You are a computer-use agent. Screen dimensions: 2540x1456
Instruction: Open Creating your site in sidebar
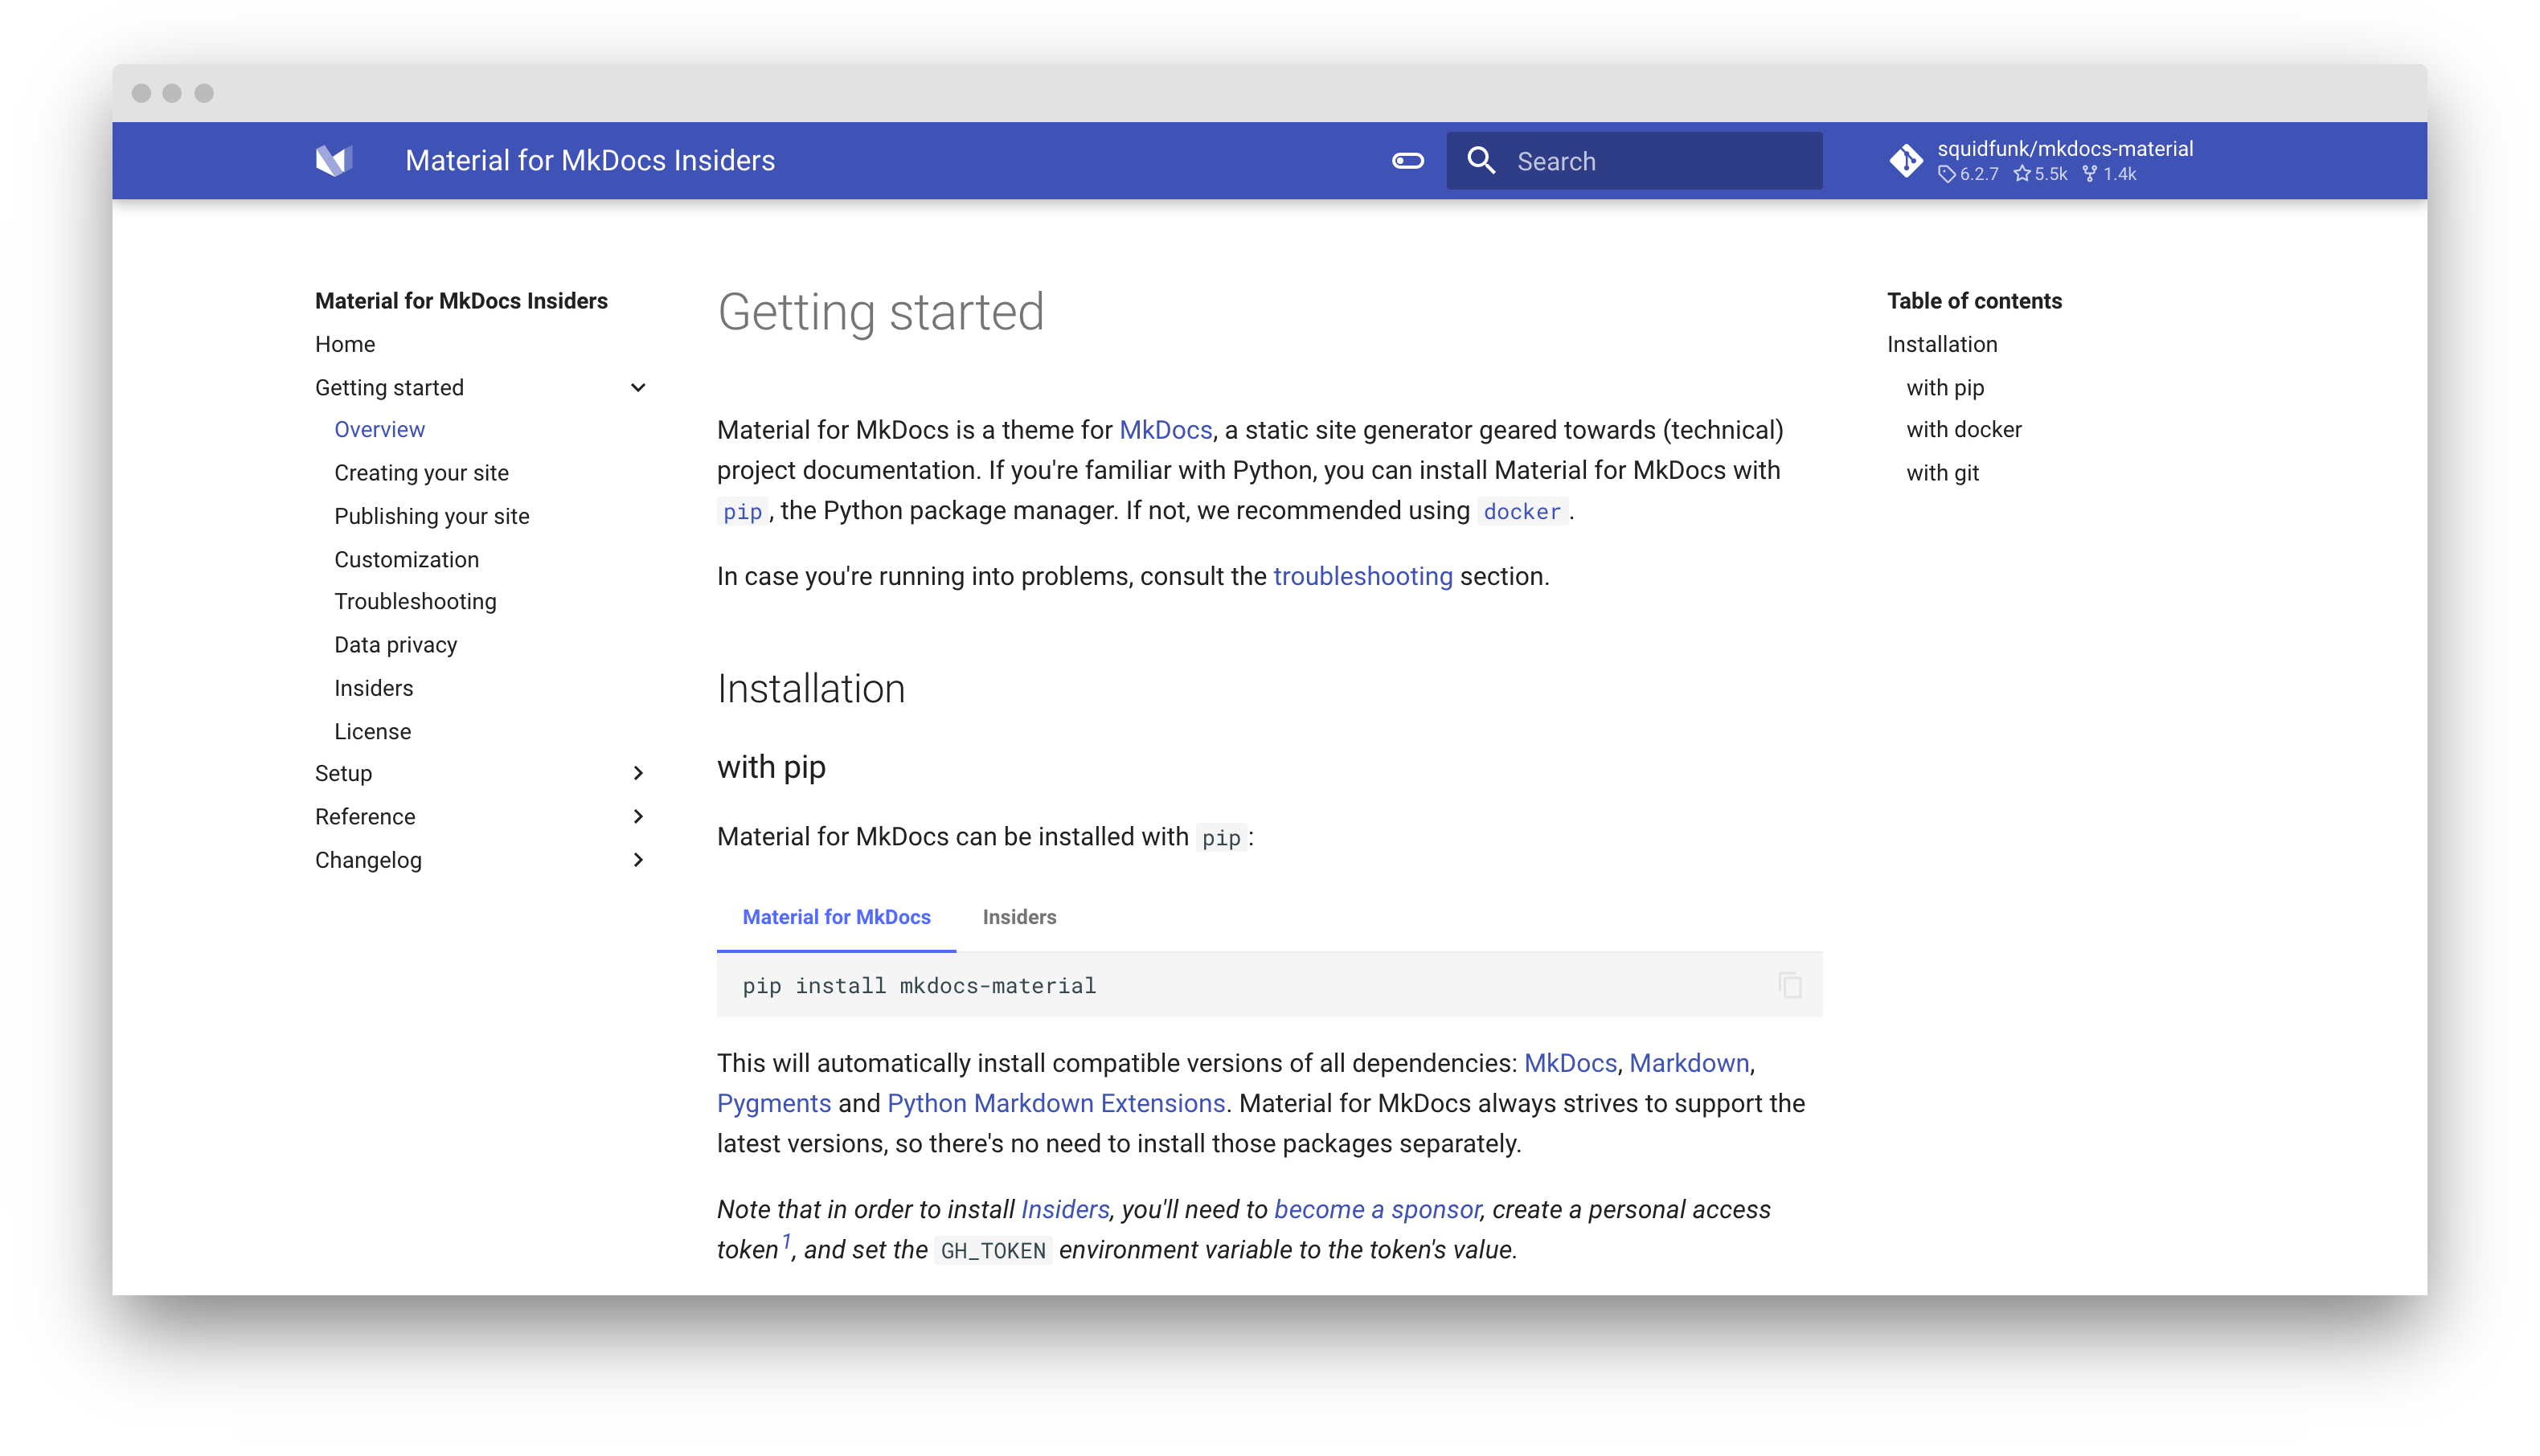[x=421, y=473]
